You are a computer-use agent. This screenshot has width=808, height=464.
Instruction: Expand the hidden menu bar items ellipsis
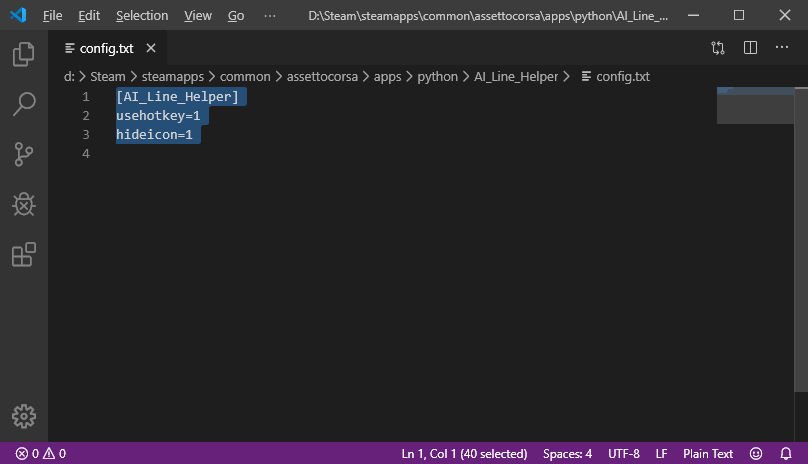269,16
